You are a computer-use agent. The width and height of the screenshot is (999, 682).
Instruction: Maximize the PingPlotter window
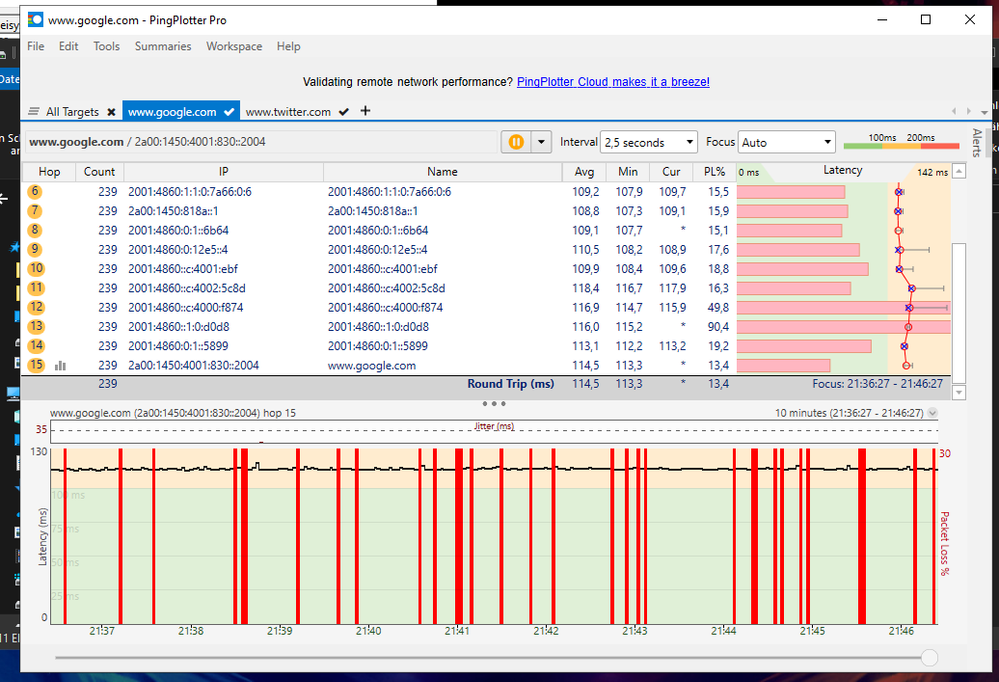point(926,20)
